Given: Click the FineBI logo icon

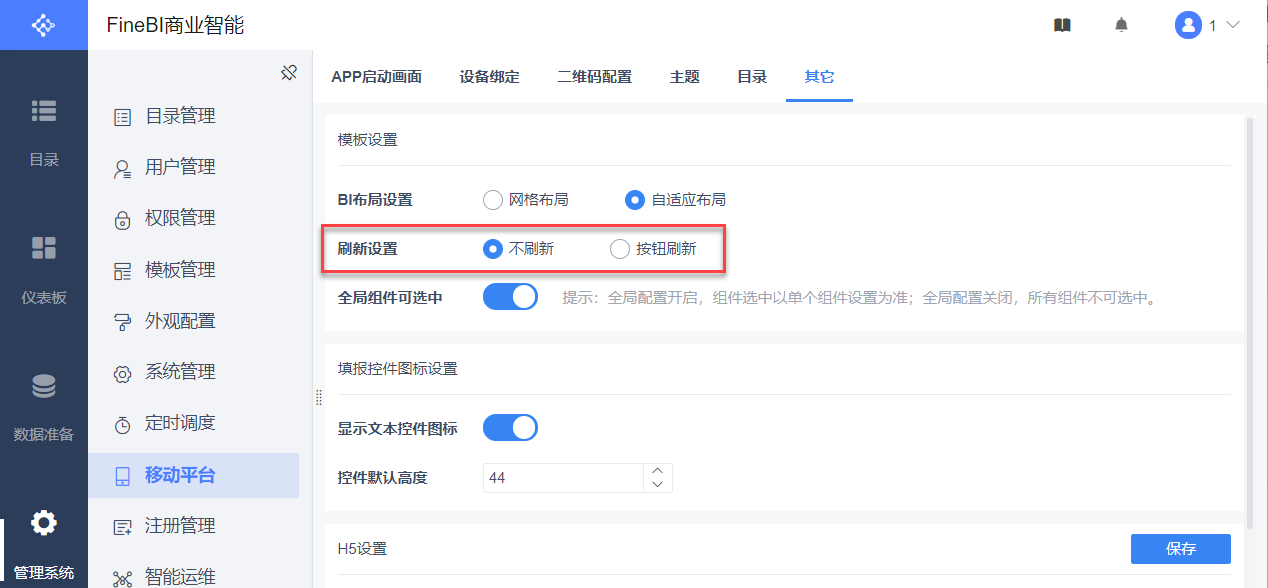Looking at the screenshot, I should (43, 25).
